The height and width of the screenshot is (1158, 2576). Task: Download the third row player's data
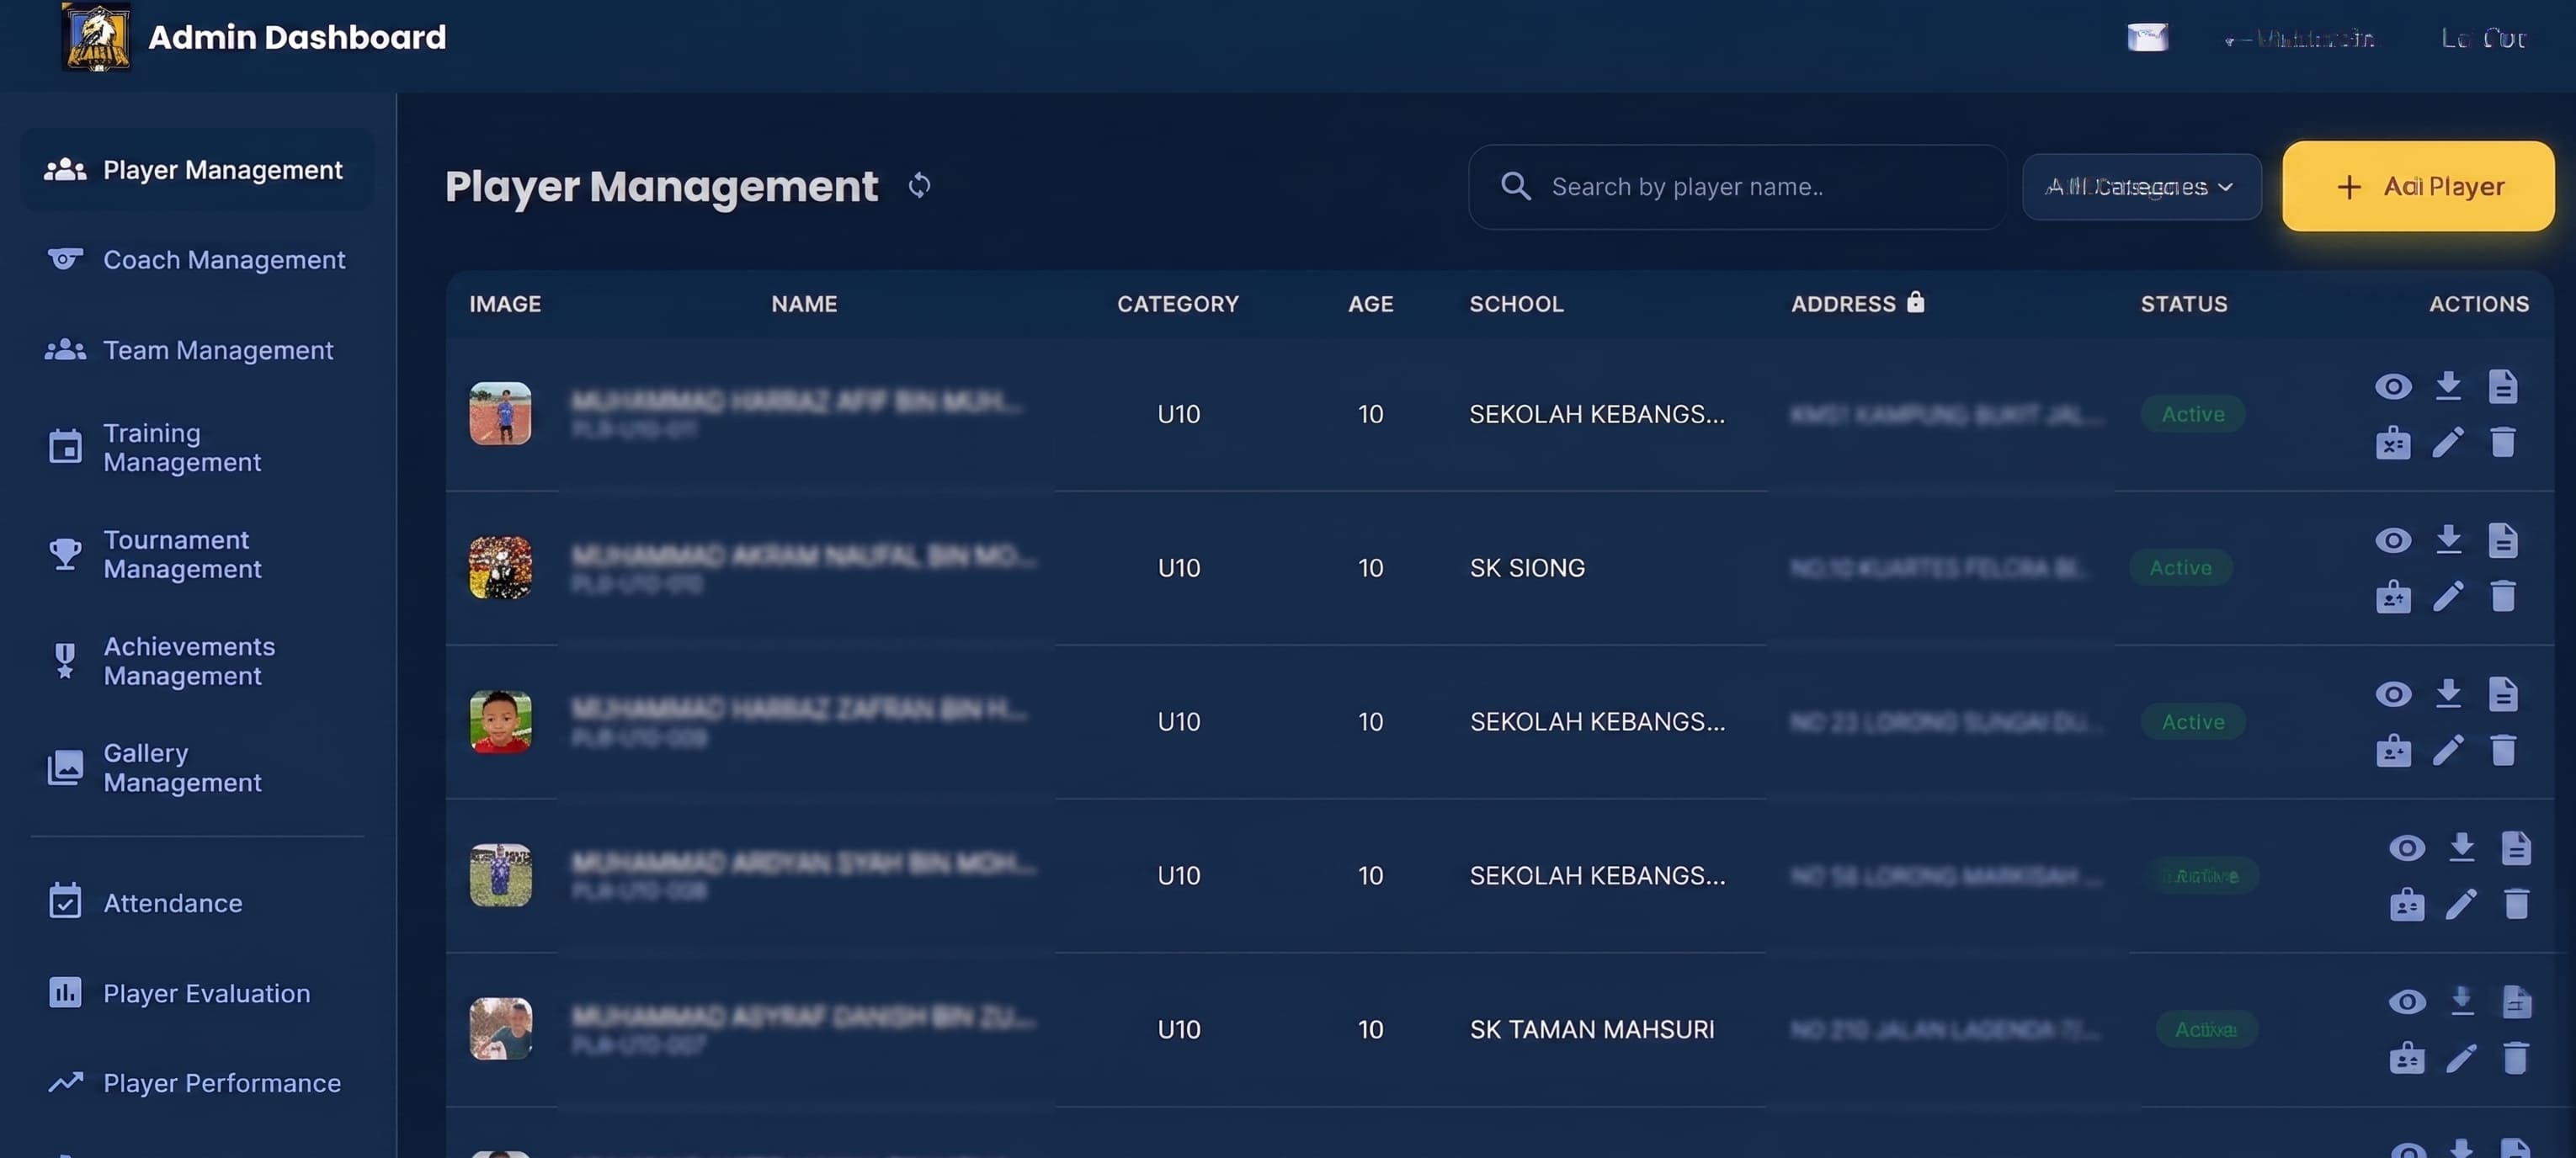click(2448, 694)
